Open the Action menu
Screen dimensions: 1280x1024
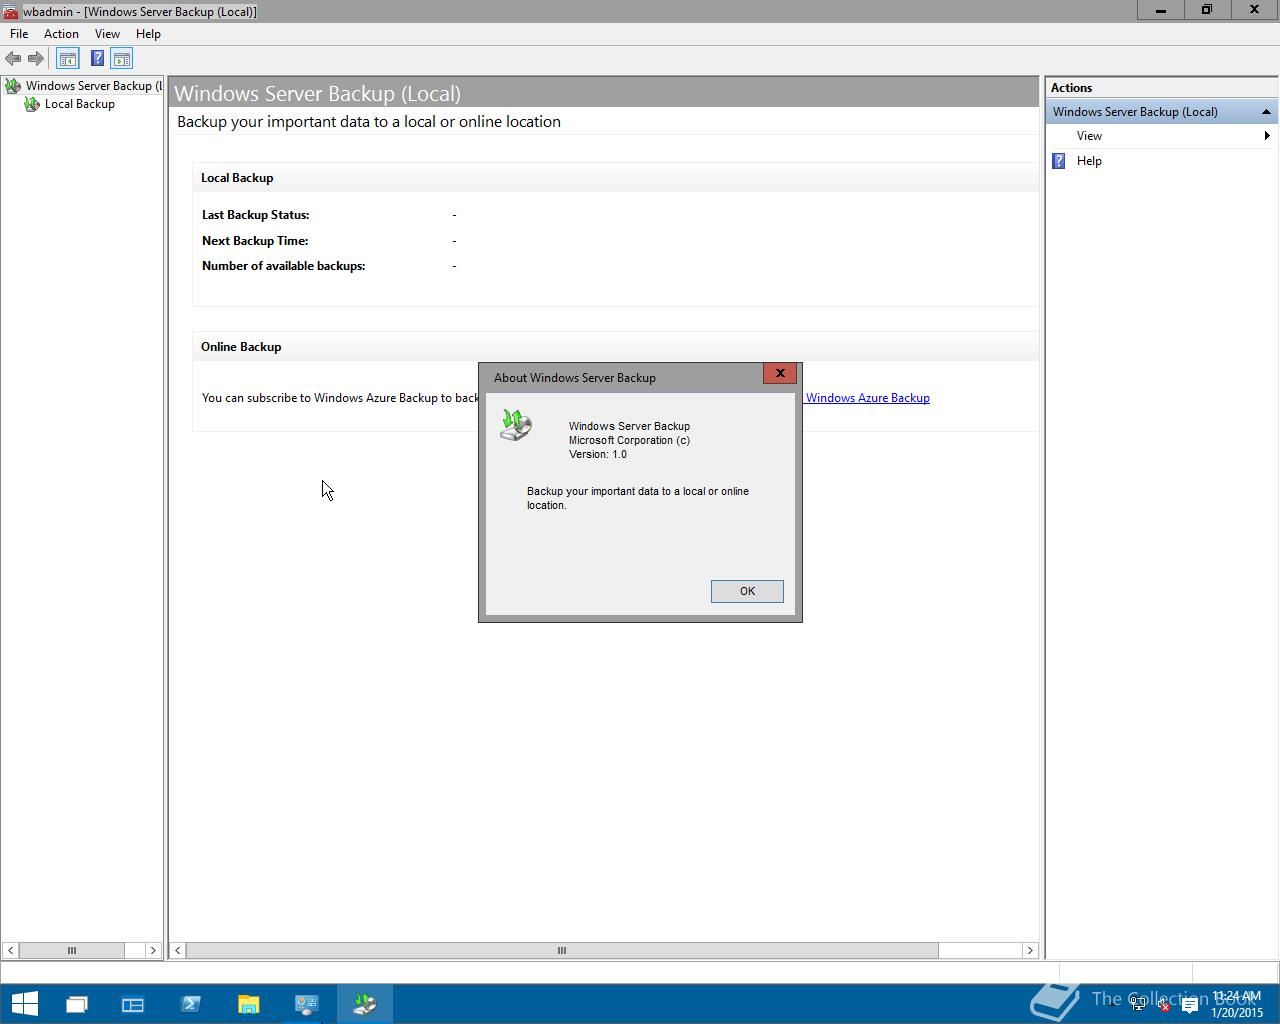61,34
